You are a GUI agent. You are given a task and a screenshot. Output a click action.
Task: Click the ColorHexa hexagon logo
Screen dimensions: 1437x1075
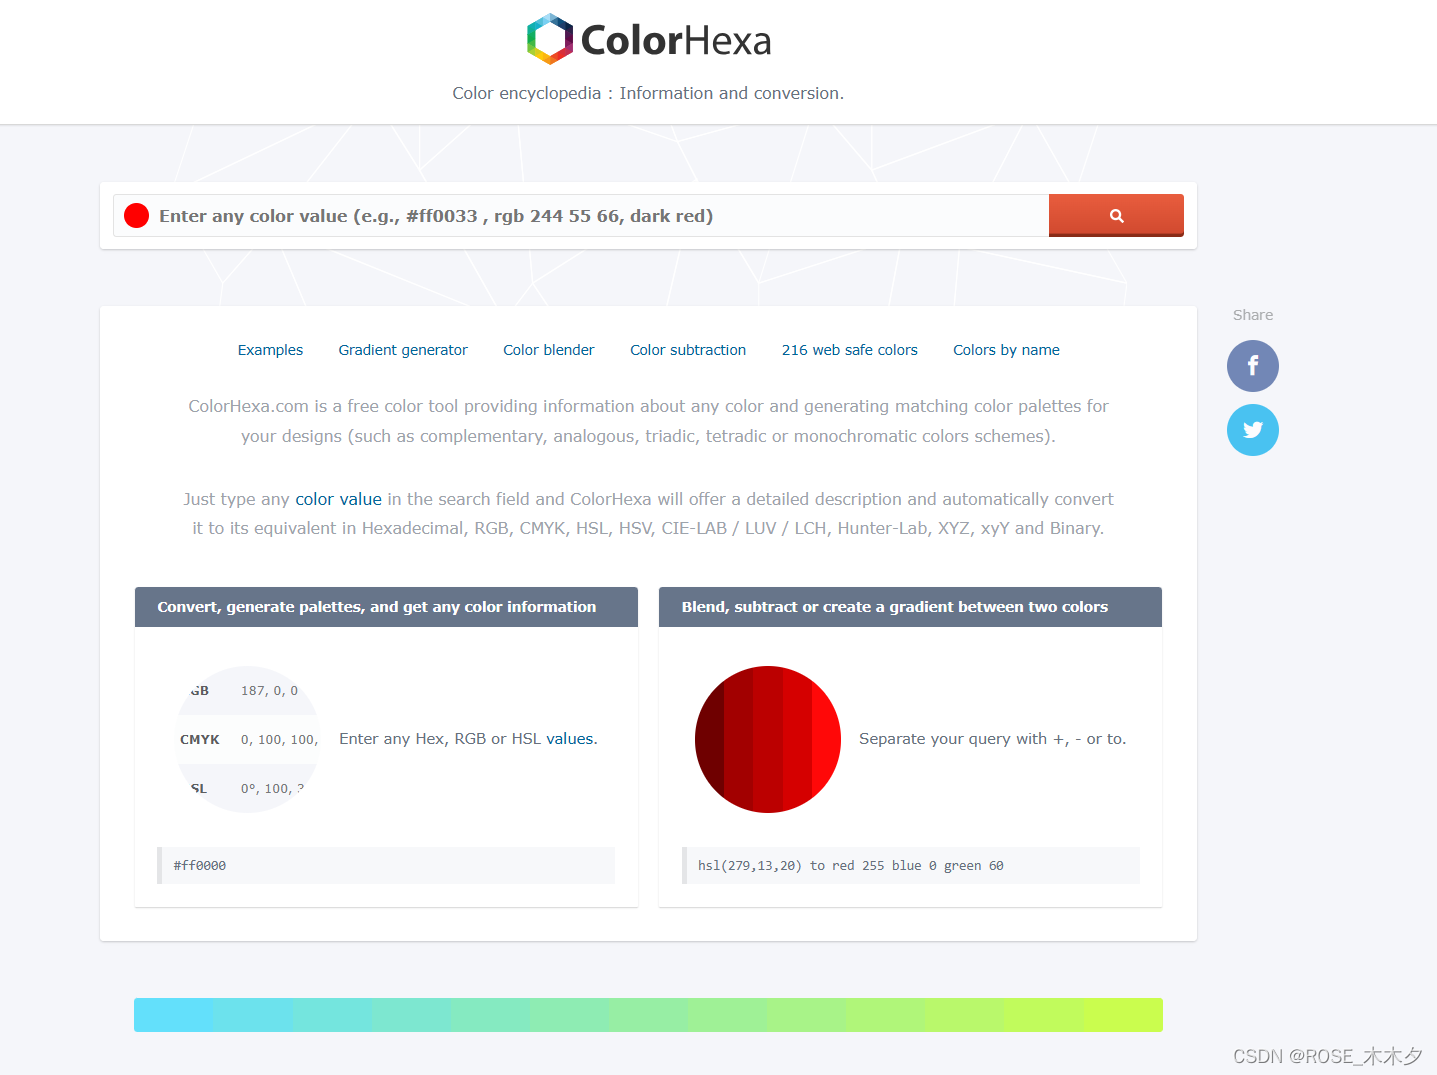(x=550, y=39)
